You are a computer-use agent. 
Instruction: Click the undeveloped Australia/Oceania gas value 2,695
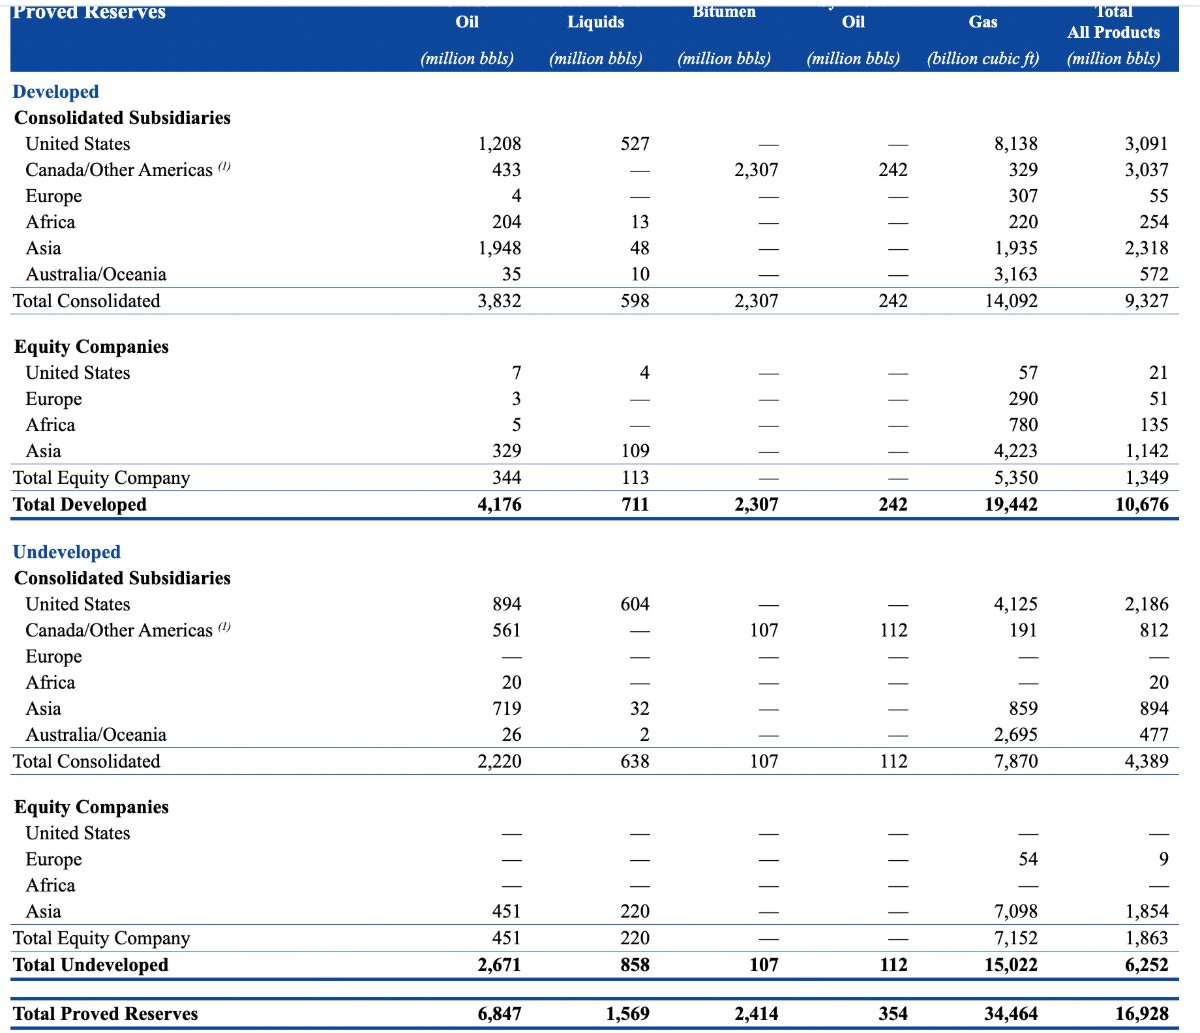[1016, 735]
